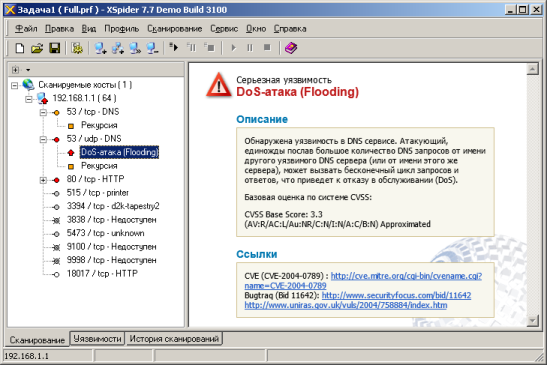Select 18017 / tcp - HTTP entry
Screen dimensions: 547x365
[x=102, y=273]
